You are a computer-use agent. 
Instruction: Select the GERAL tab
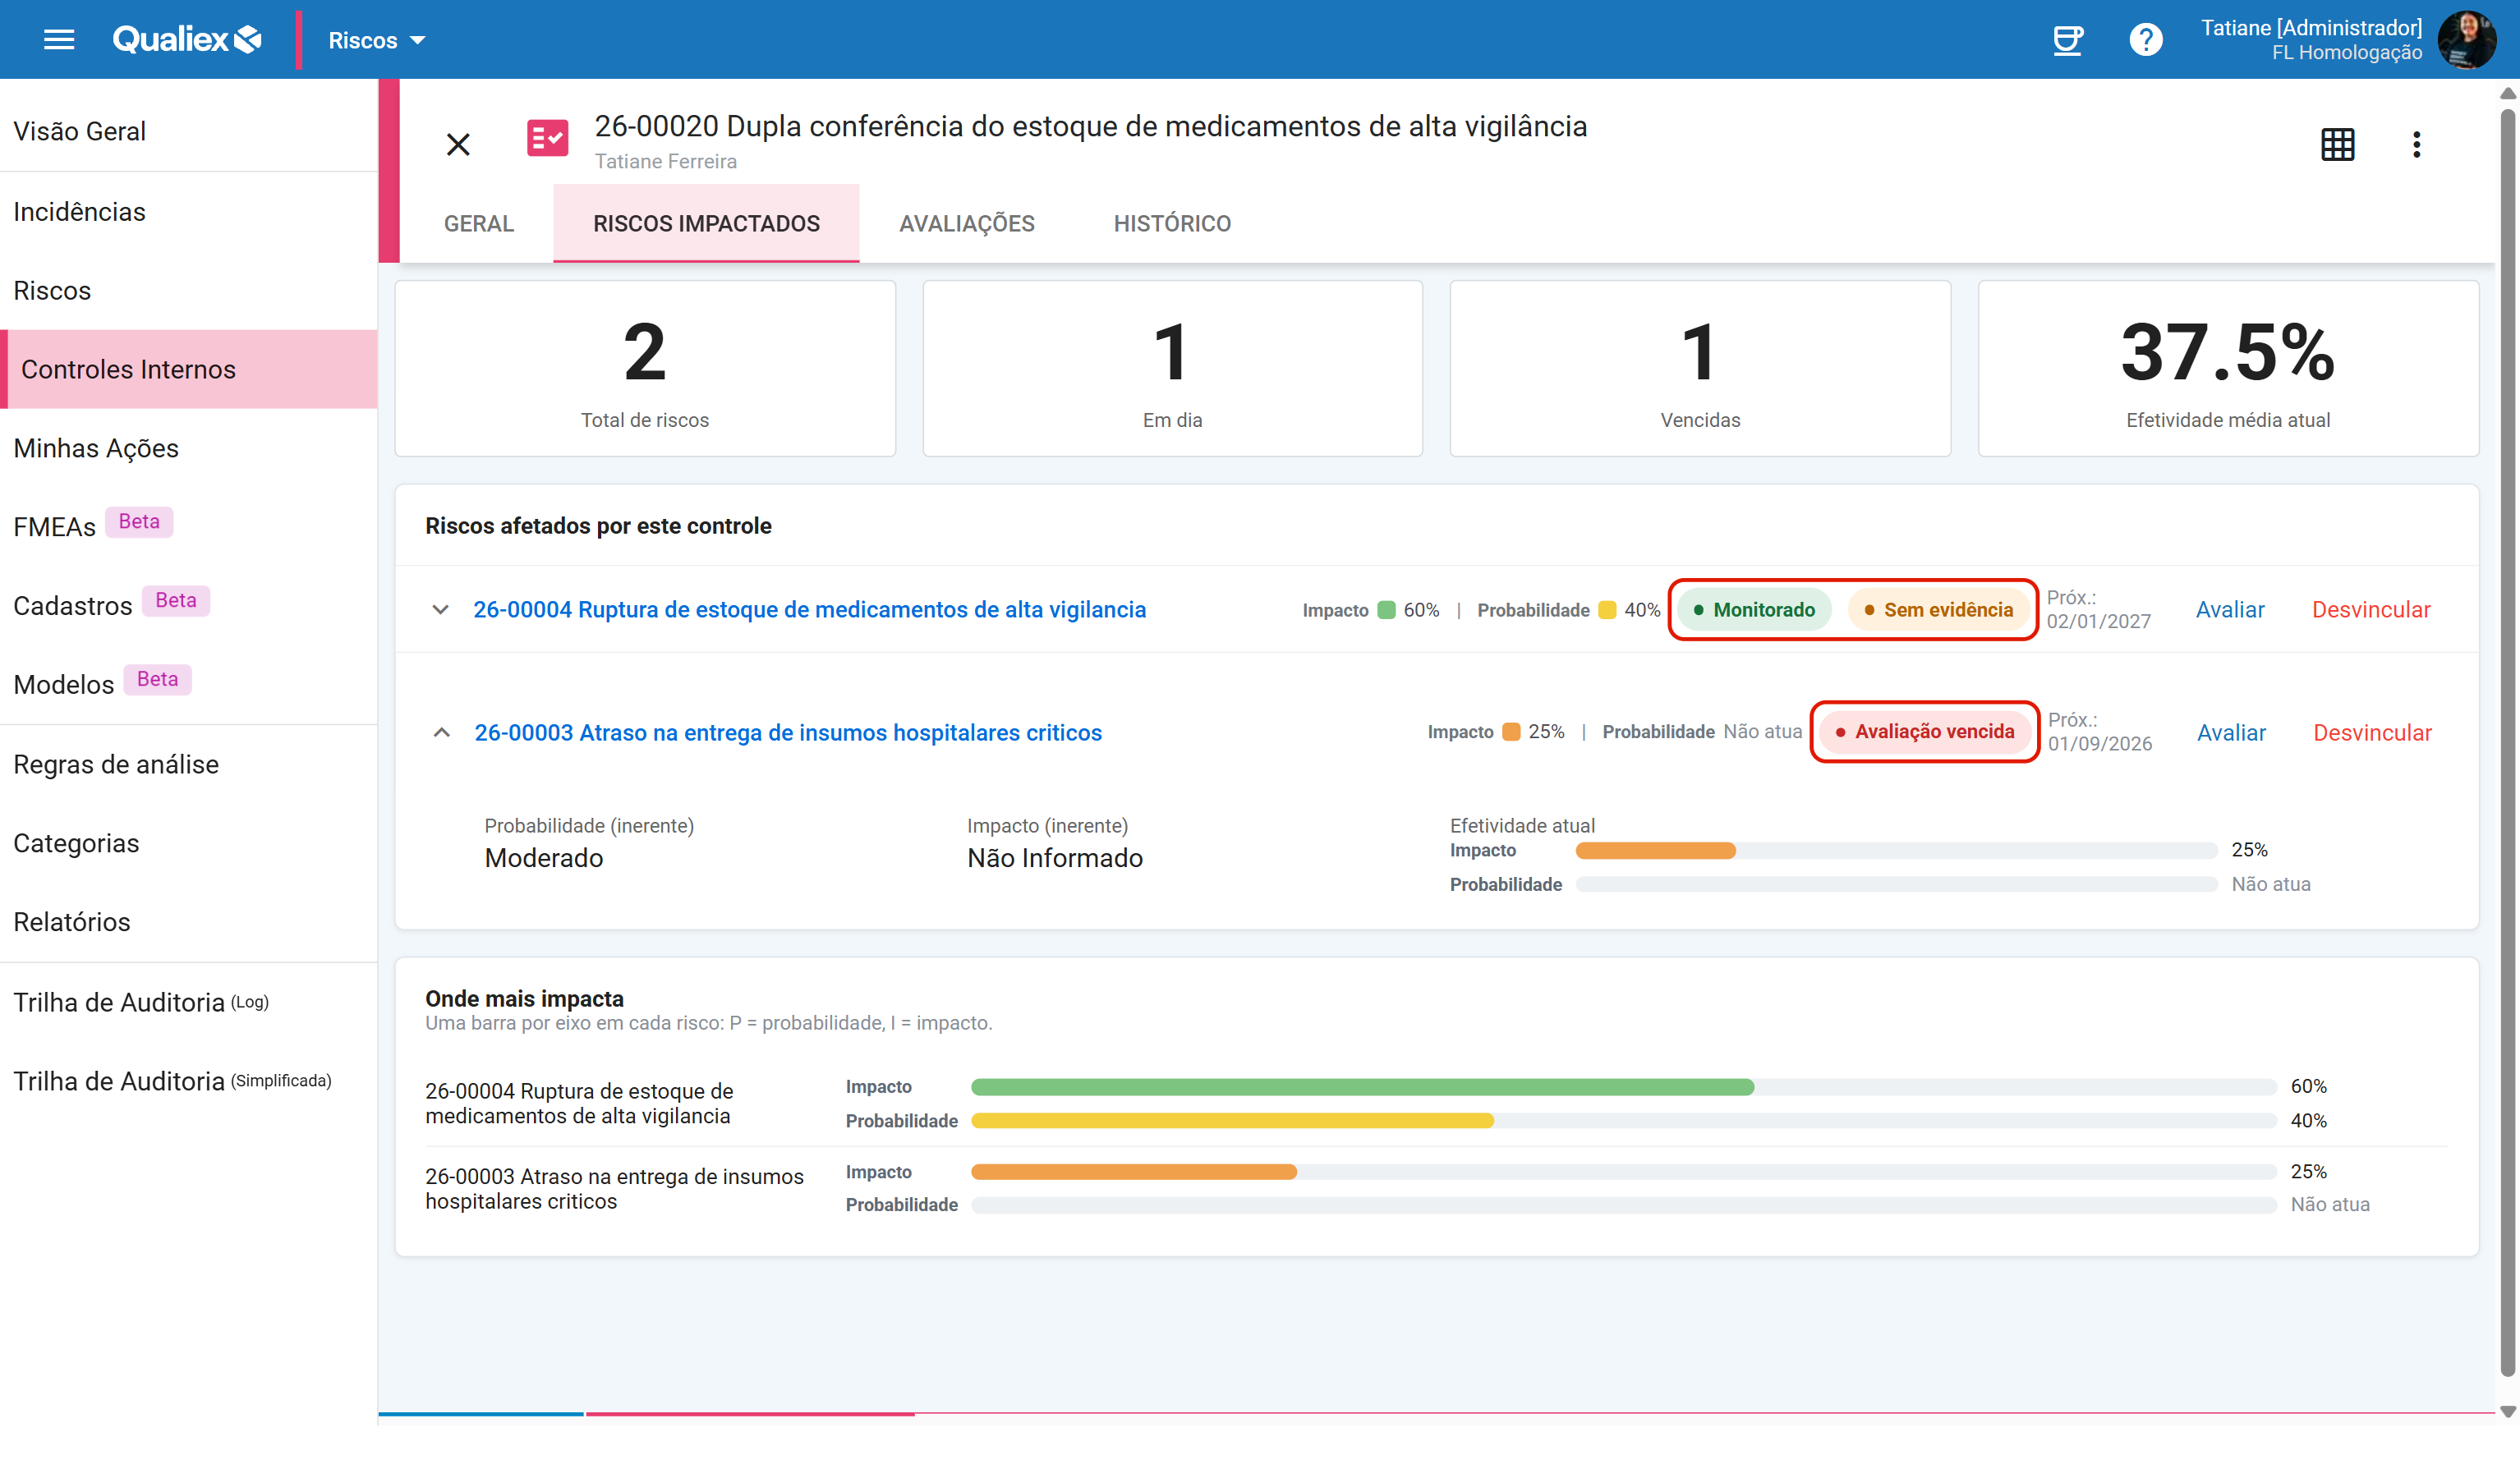[x=478, y=223]
